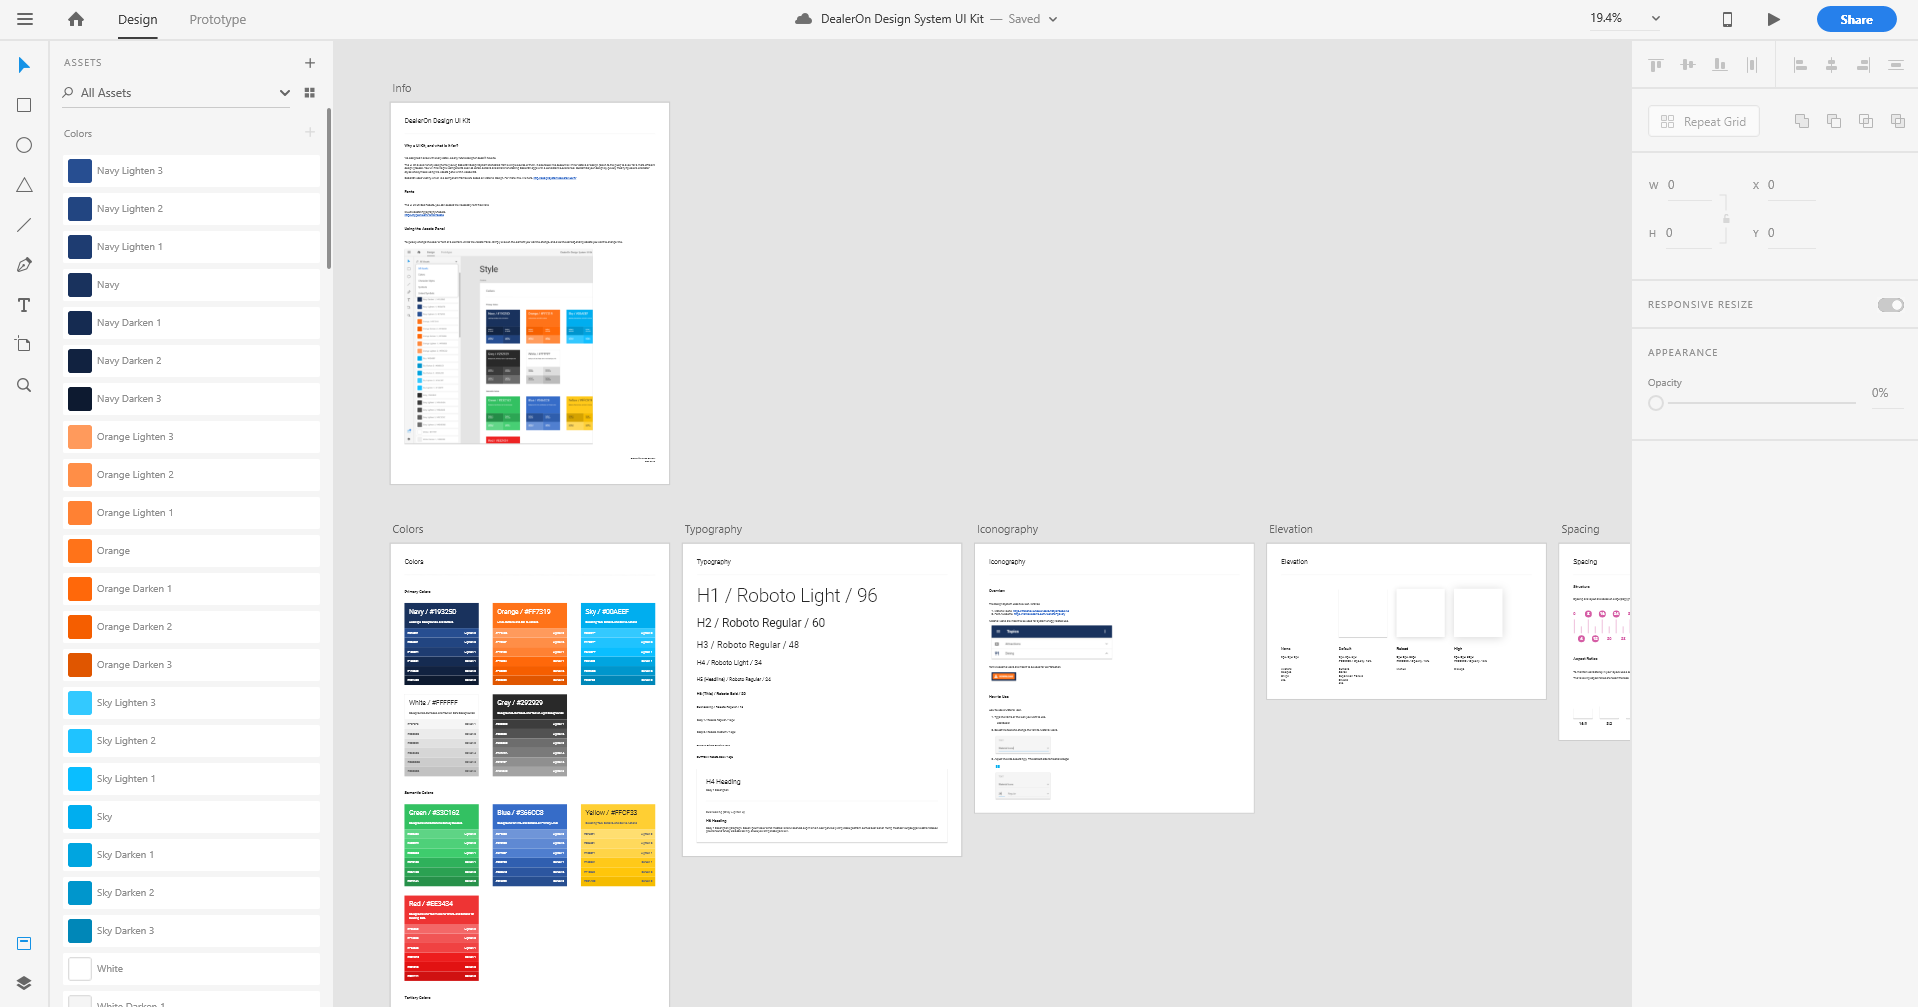The height and width of the screenshot is (1007, 1918).
Task: Align right edges icon
Action: [x=1864, y=65]
